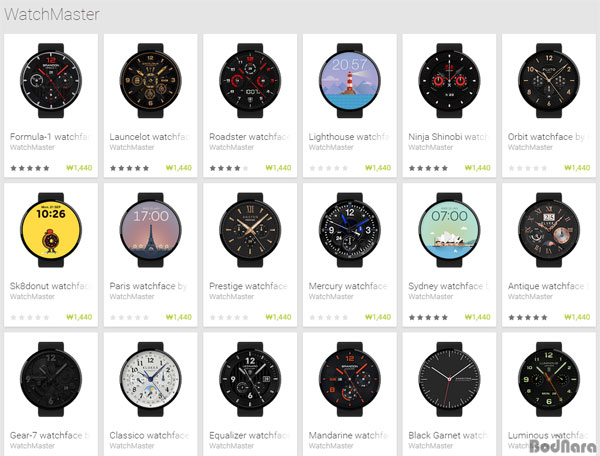This screenshot has height=456, width=600.
Task: Select the Launcelot watchface image
Action: (150, 80)
